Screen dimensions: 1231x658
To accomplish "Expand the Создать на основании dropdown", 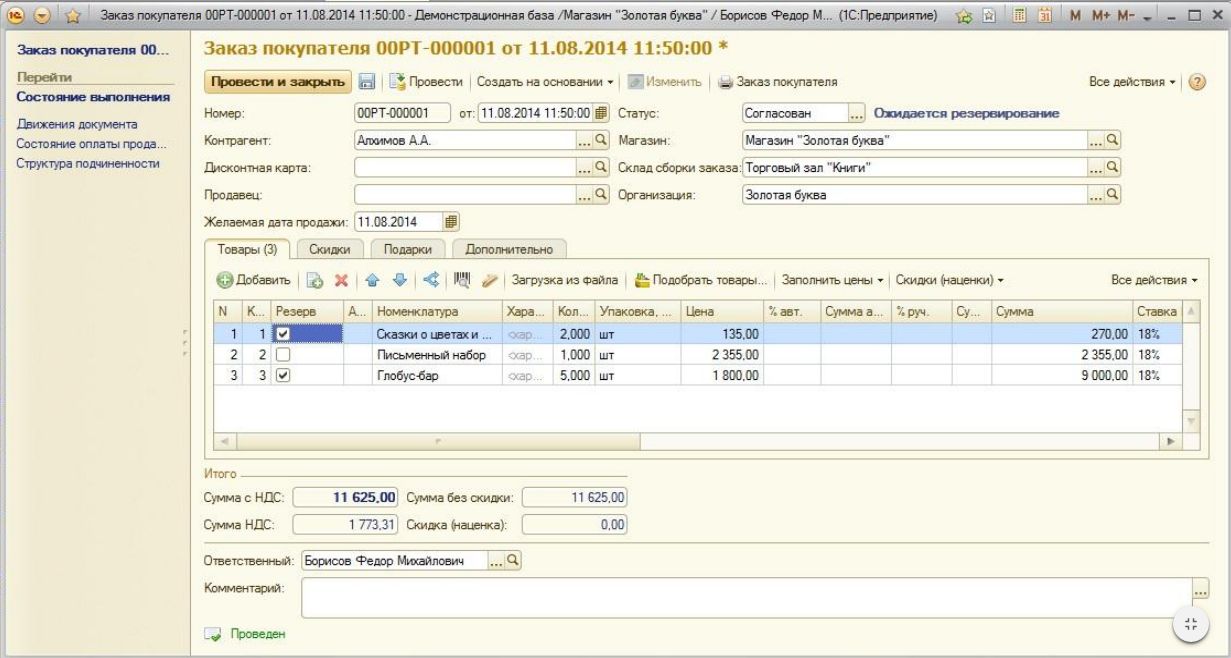I will (x=545, y=82).
